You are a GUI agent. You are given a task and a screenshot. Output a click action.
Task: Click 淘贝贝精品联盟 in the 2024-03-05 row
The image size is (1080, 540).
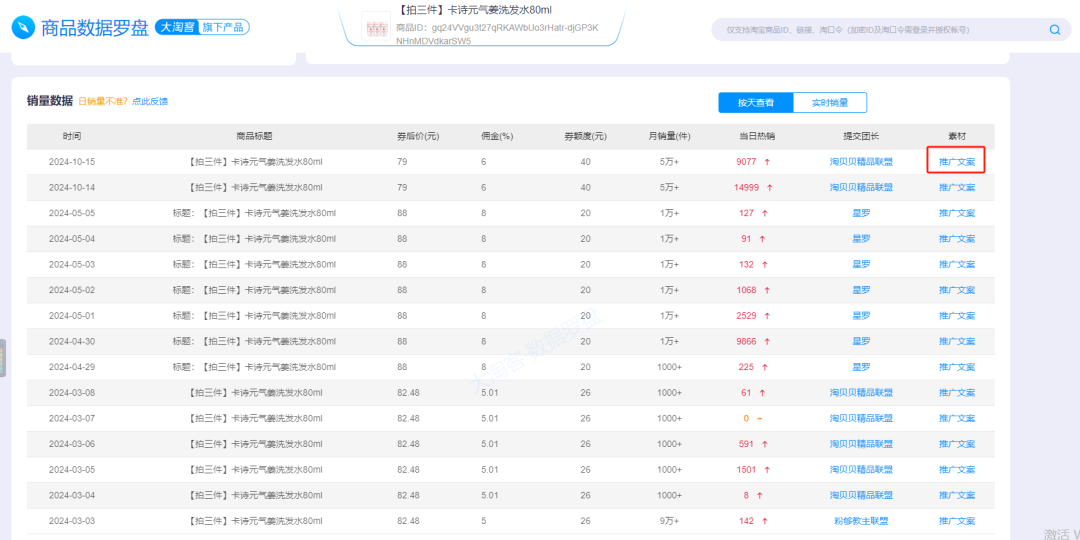[861, 470]
